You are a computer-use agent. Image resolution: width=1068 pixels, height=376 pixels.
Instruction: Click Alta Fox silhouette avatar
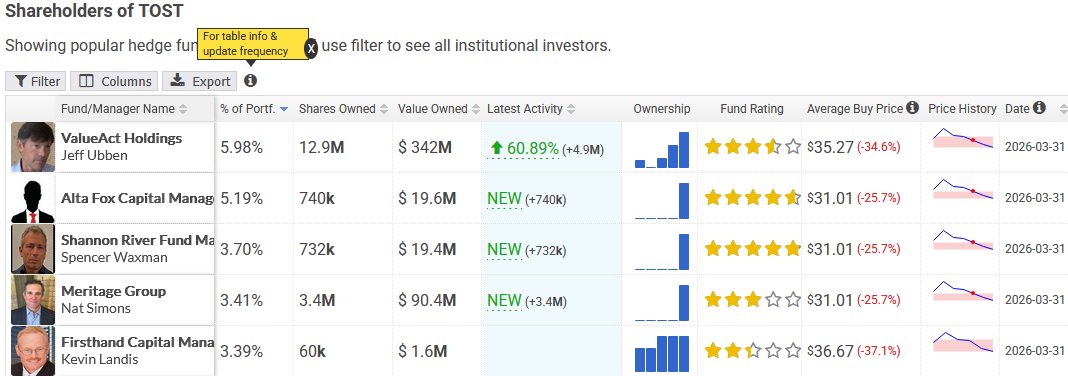click(x=33, y=198)
